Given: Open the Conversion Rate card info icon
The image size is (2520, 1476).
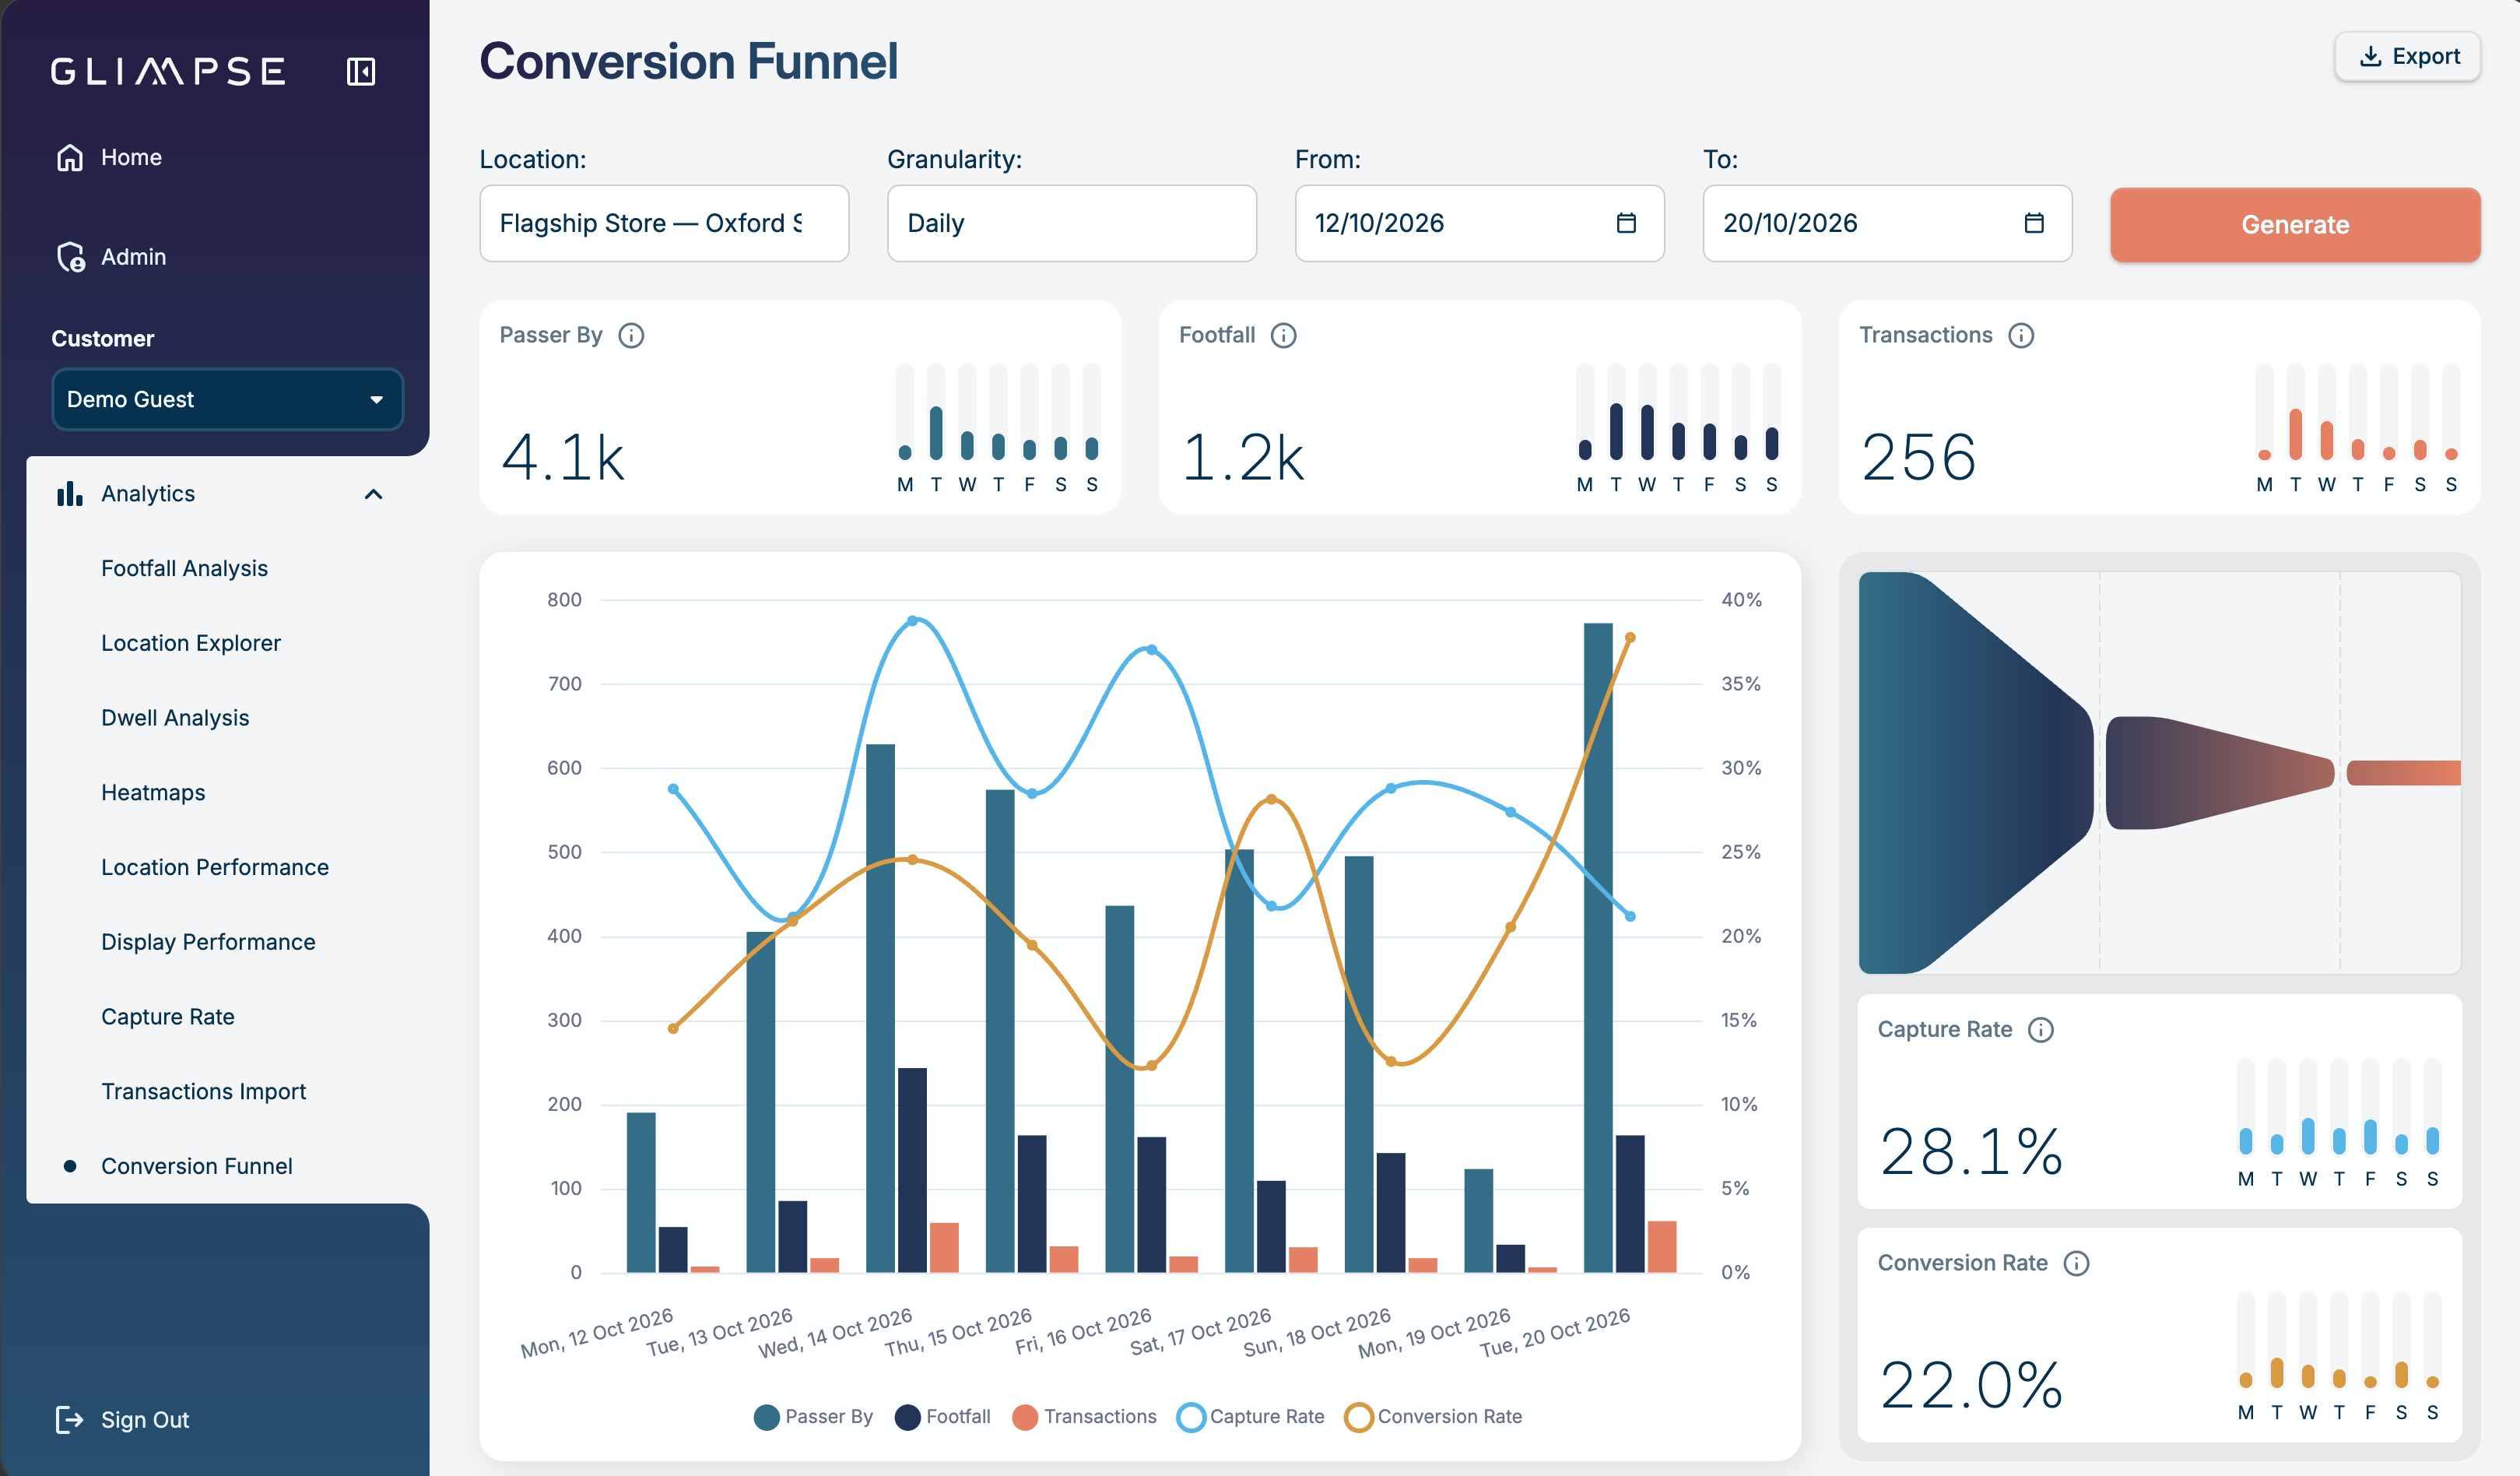Looking at the screenshot, I should (x=2077, y=1263).
